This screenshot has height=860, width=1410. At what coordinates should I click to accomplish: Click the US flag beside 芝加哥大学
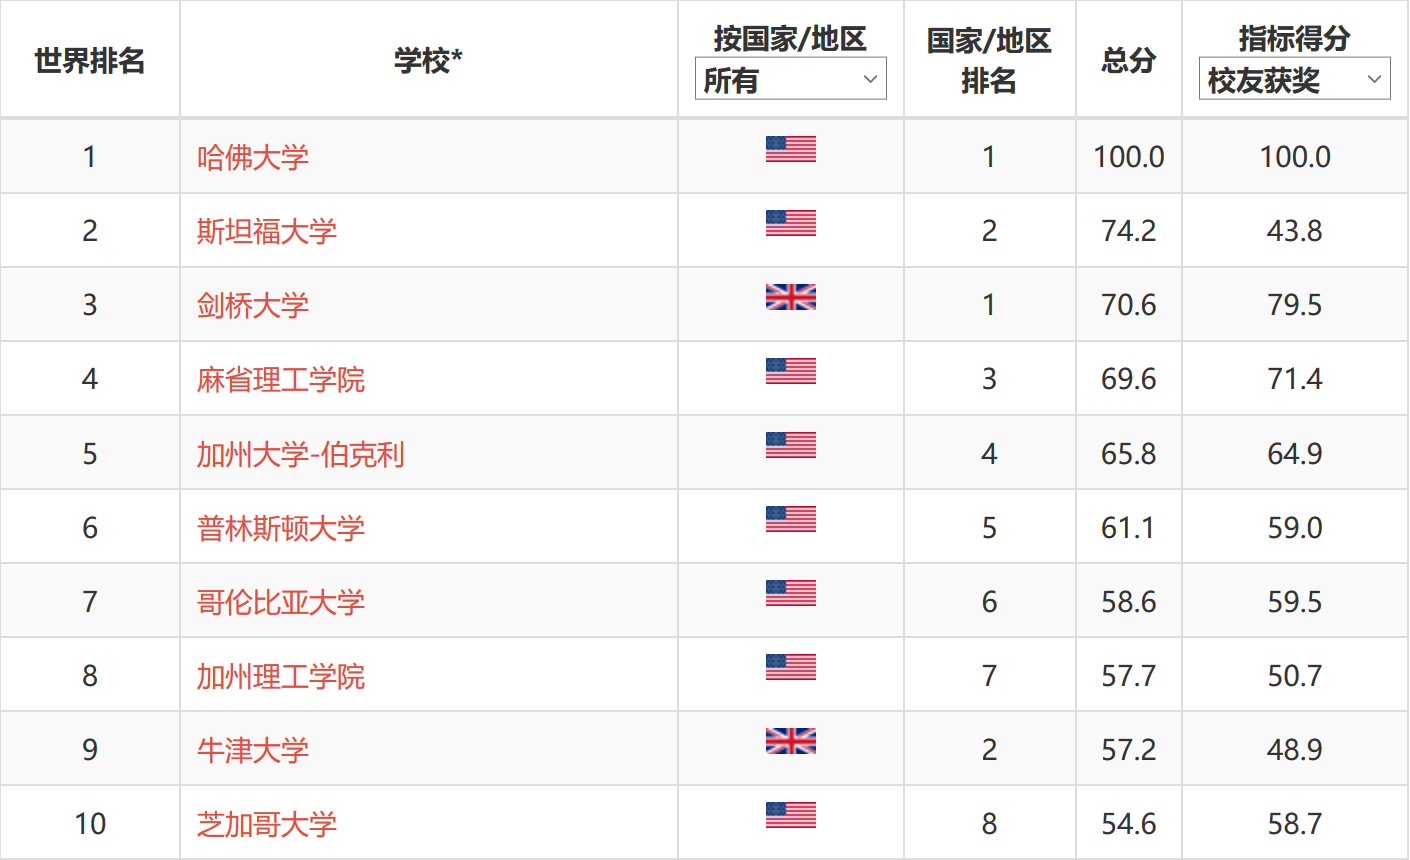(x=790, y=815)
